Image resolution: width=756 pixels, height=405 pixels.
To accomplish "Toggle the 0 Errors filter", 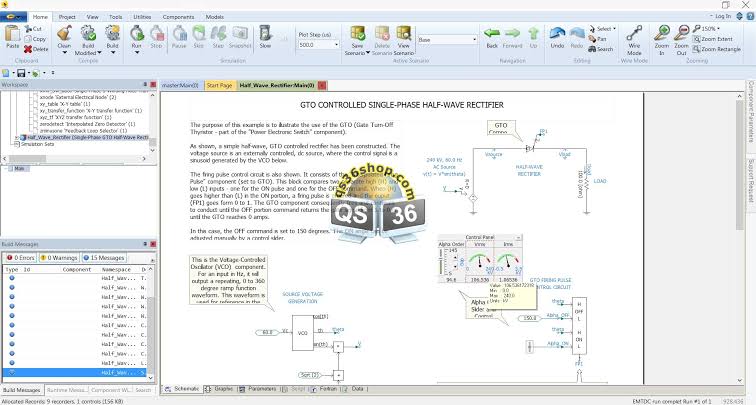I will [21, 258].
